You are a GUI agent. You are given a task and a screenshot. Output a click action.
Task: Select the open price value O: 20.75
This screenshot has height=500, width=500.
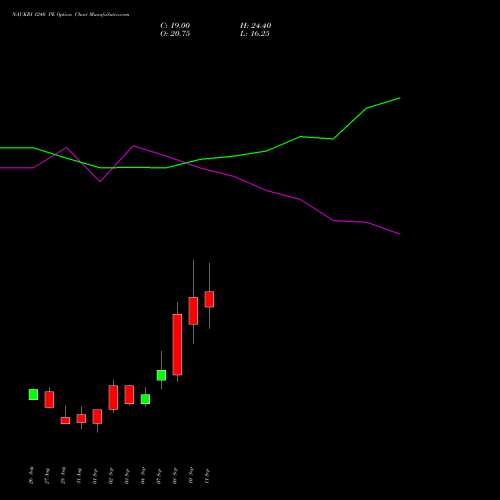(x=175, y=34)
